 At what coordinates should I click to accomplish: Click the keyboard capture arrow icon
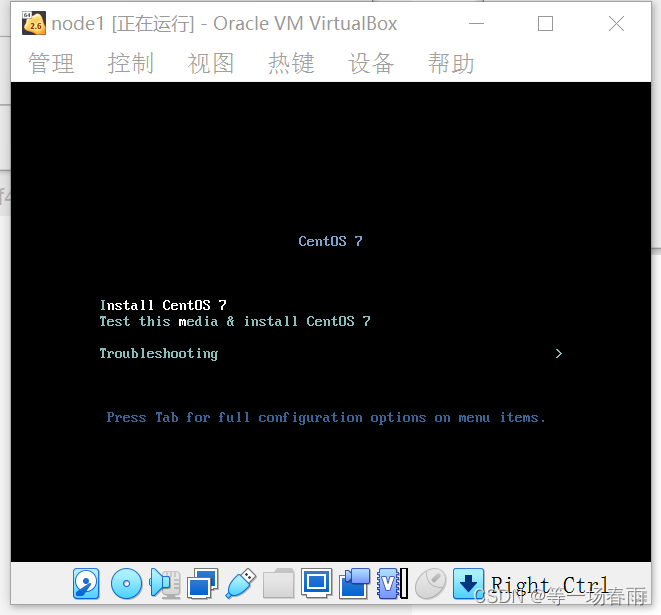(x=468, y=584)
